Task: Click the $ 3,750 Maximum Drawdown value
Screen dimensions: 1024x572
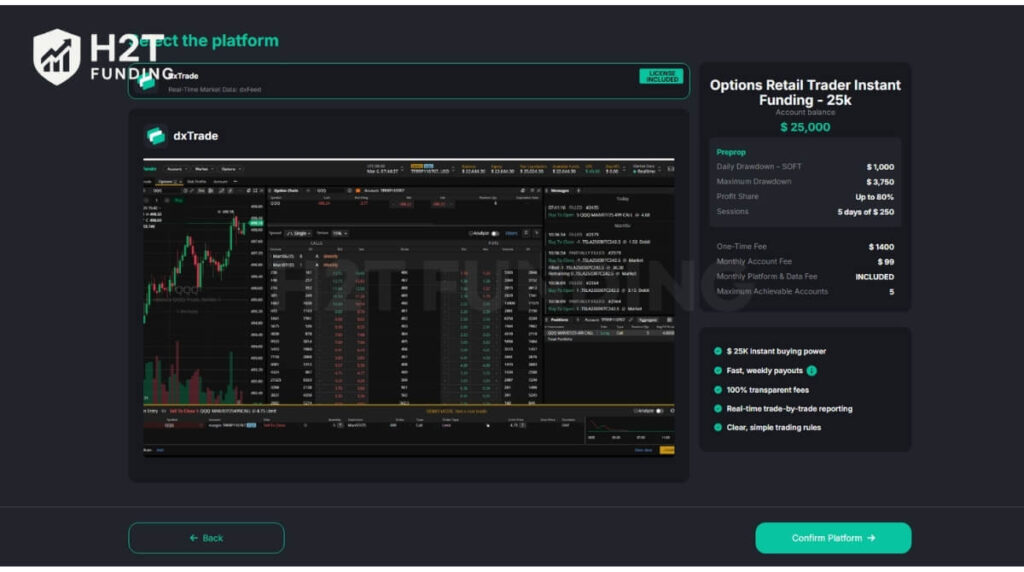Action: pos(880,182)
